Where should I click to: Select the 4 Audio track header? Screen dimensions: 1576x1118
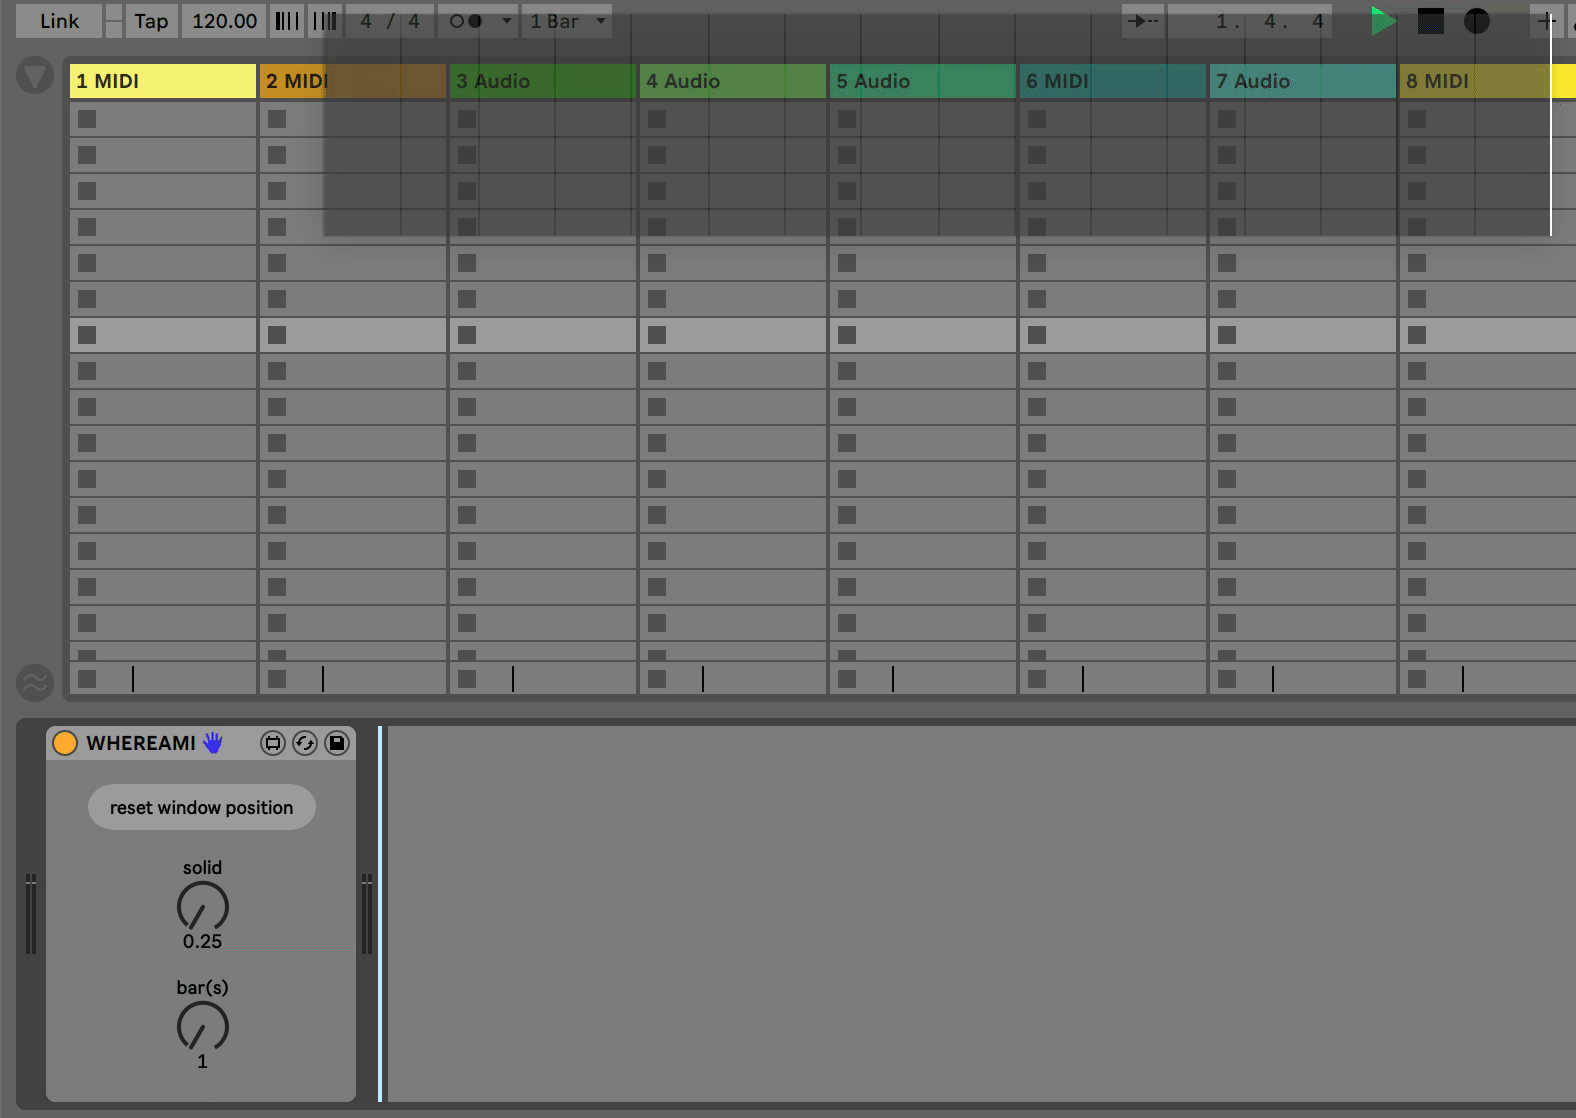(733, 81)
